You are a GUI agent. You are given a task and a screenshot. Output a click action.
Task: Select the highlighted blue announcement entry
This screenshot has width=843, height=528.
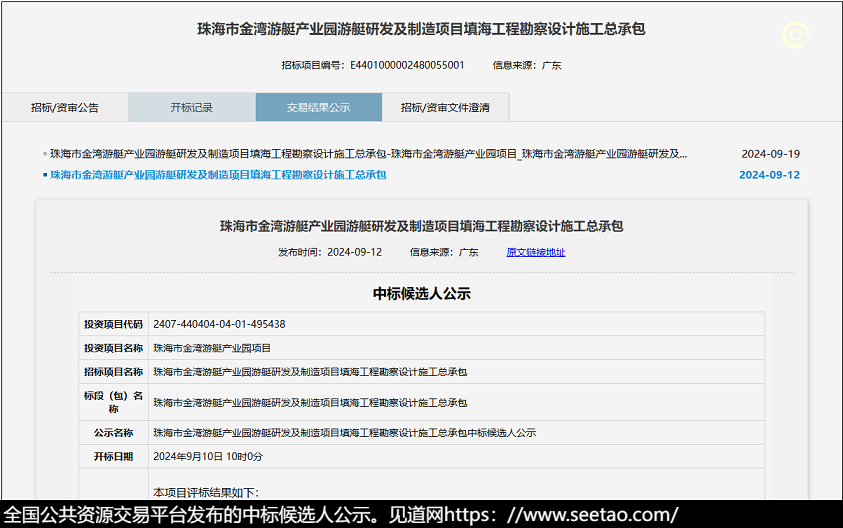(x=218, y=175)
